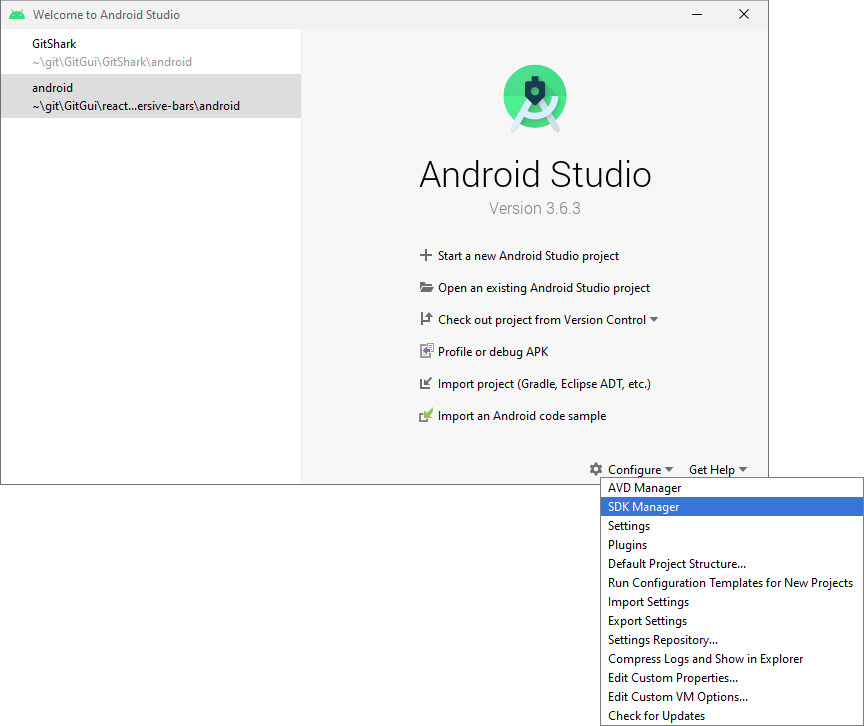Choose Import Settings
864x726 pixels.
(732, 602)
